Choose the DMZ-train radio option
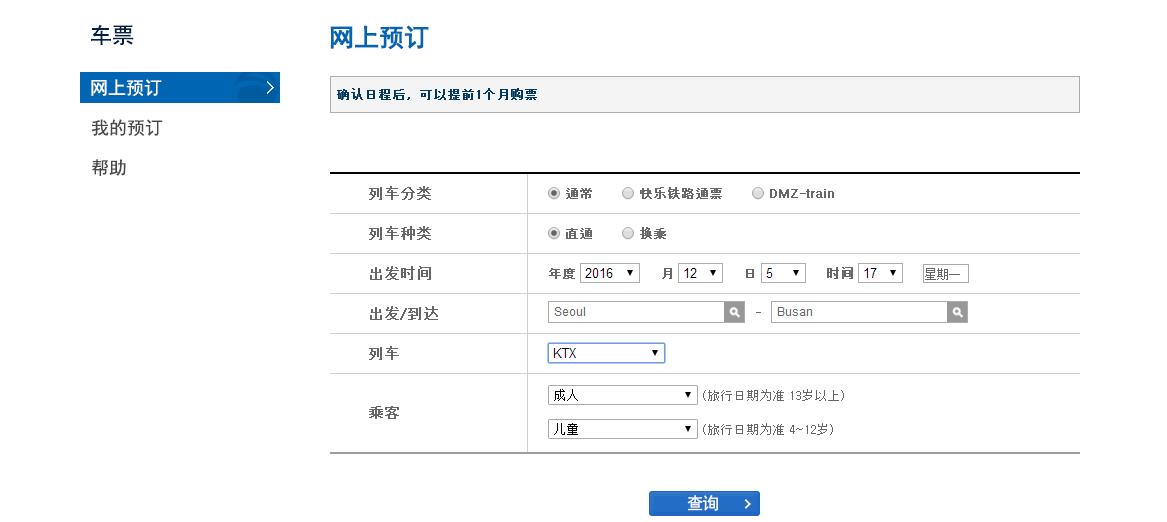The width and height of the screenshot is (1167, 522). pyautogui.click(x=758, y=194)
